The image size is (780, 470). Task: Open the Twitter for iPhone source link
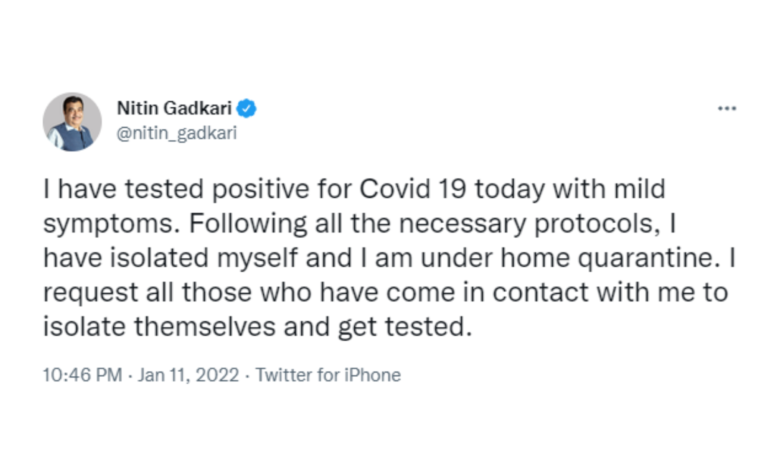point(328,376)
